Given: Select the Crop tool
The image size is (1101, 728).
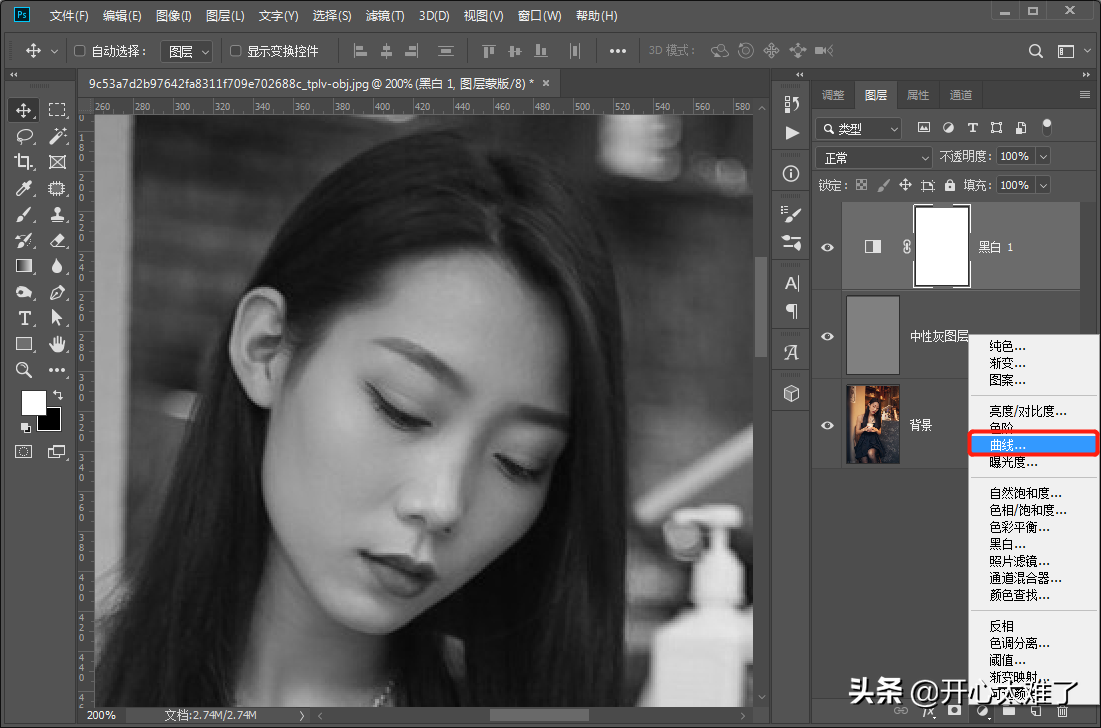Looking at the screenshot, I should click(x=25, y=162).
